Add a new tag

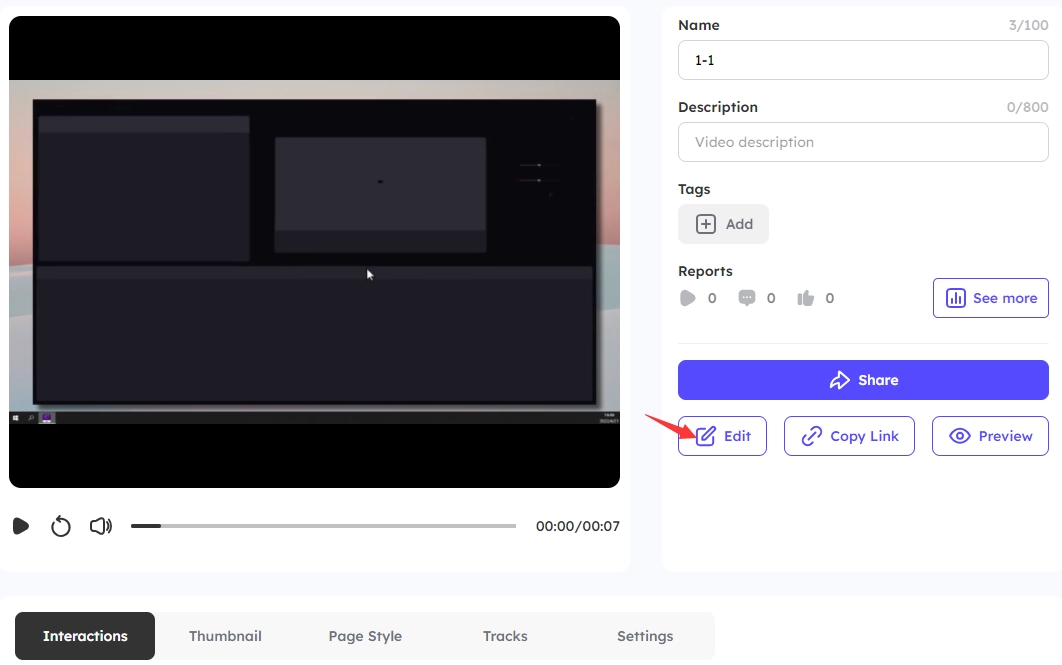(x=723, y=224)
